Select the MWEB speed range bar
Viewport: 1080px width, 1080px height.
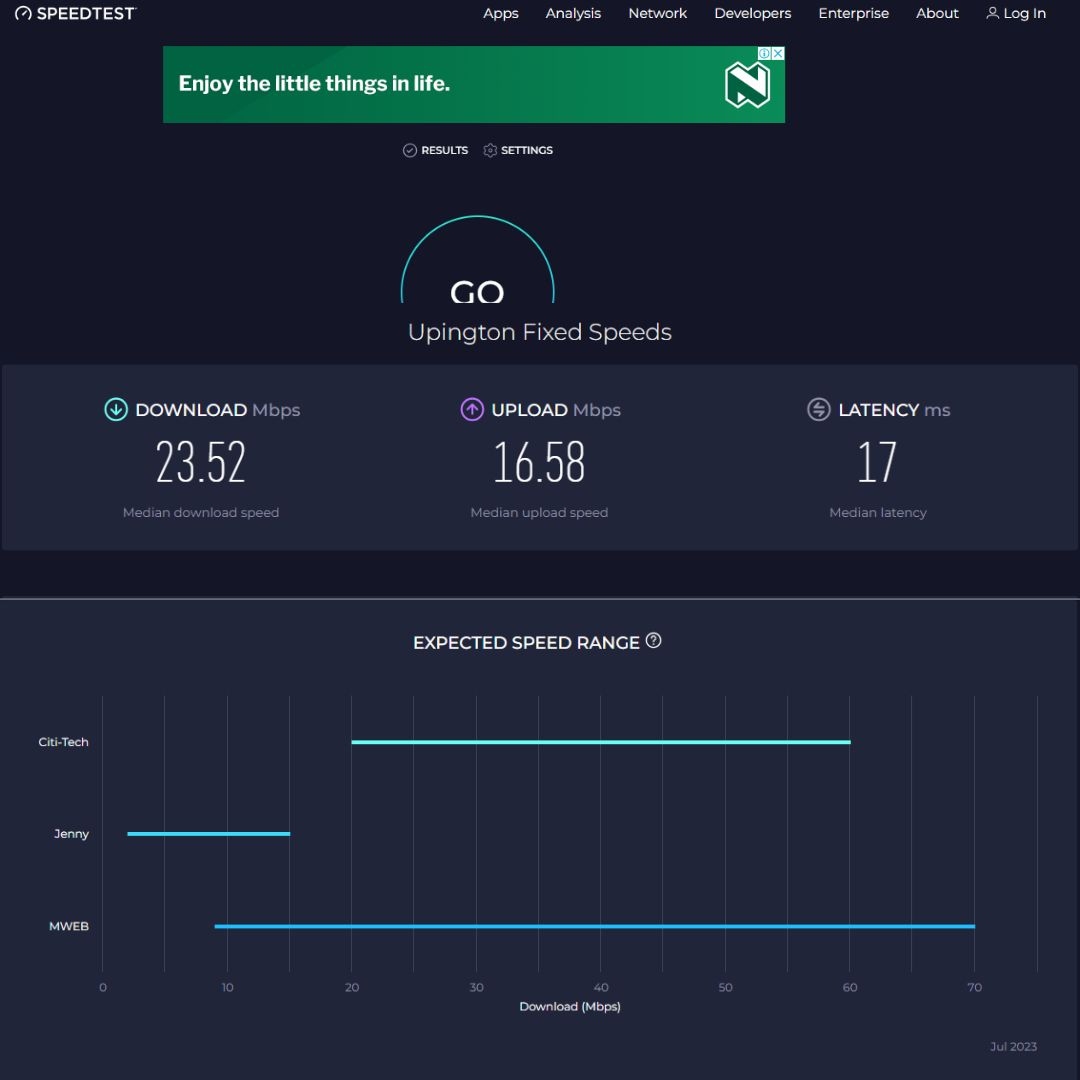point(594,926)
